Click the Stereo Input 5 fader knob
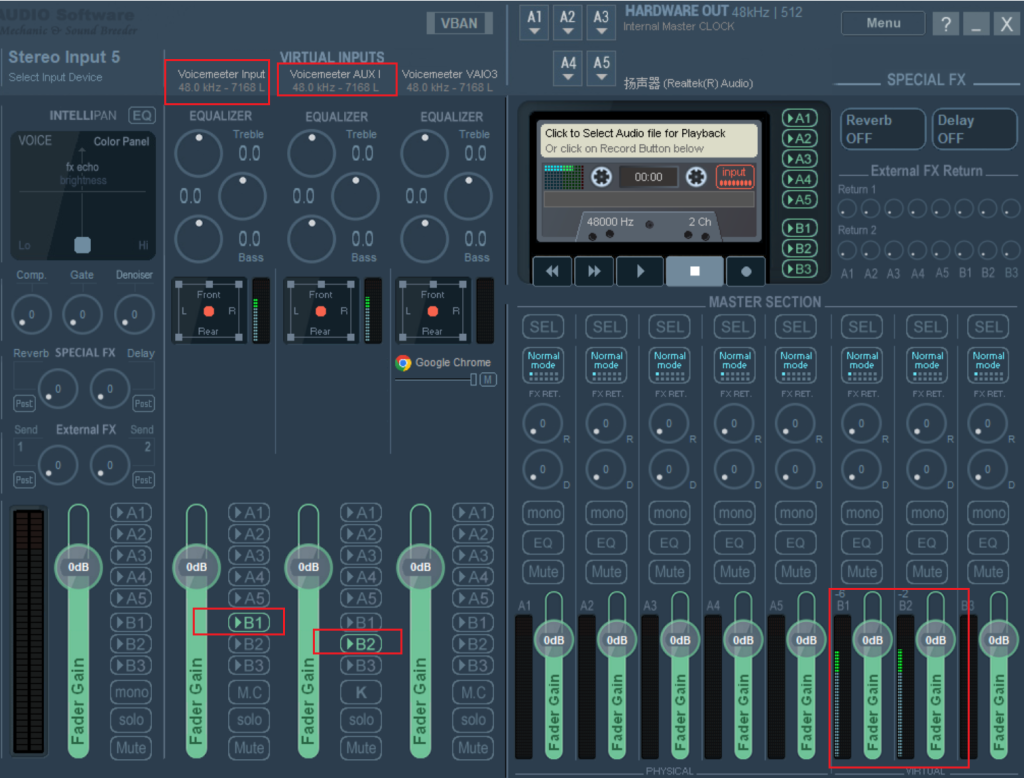The width and height of the screenshot is (1024, 778). (78, 567)
